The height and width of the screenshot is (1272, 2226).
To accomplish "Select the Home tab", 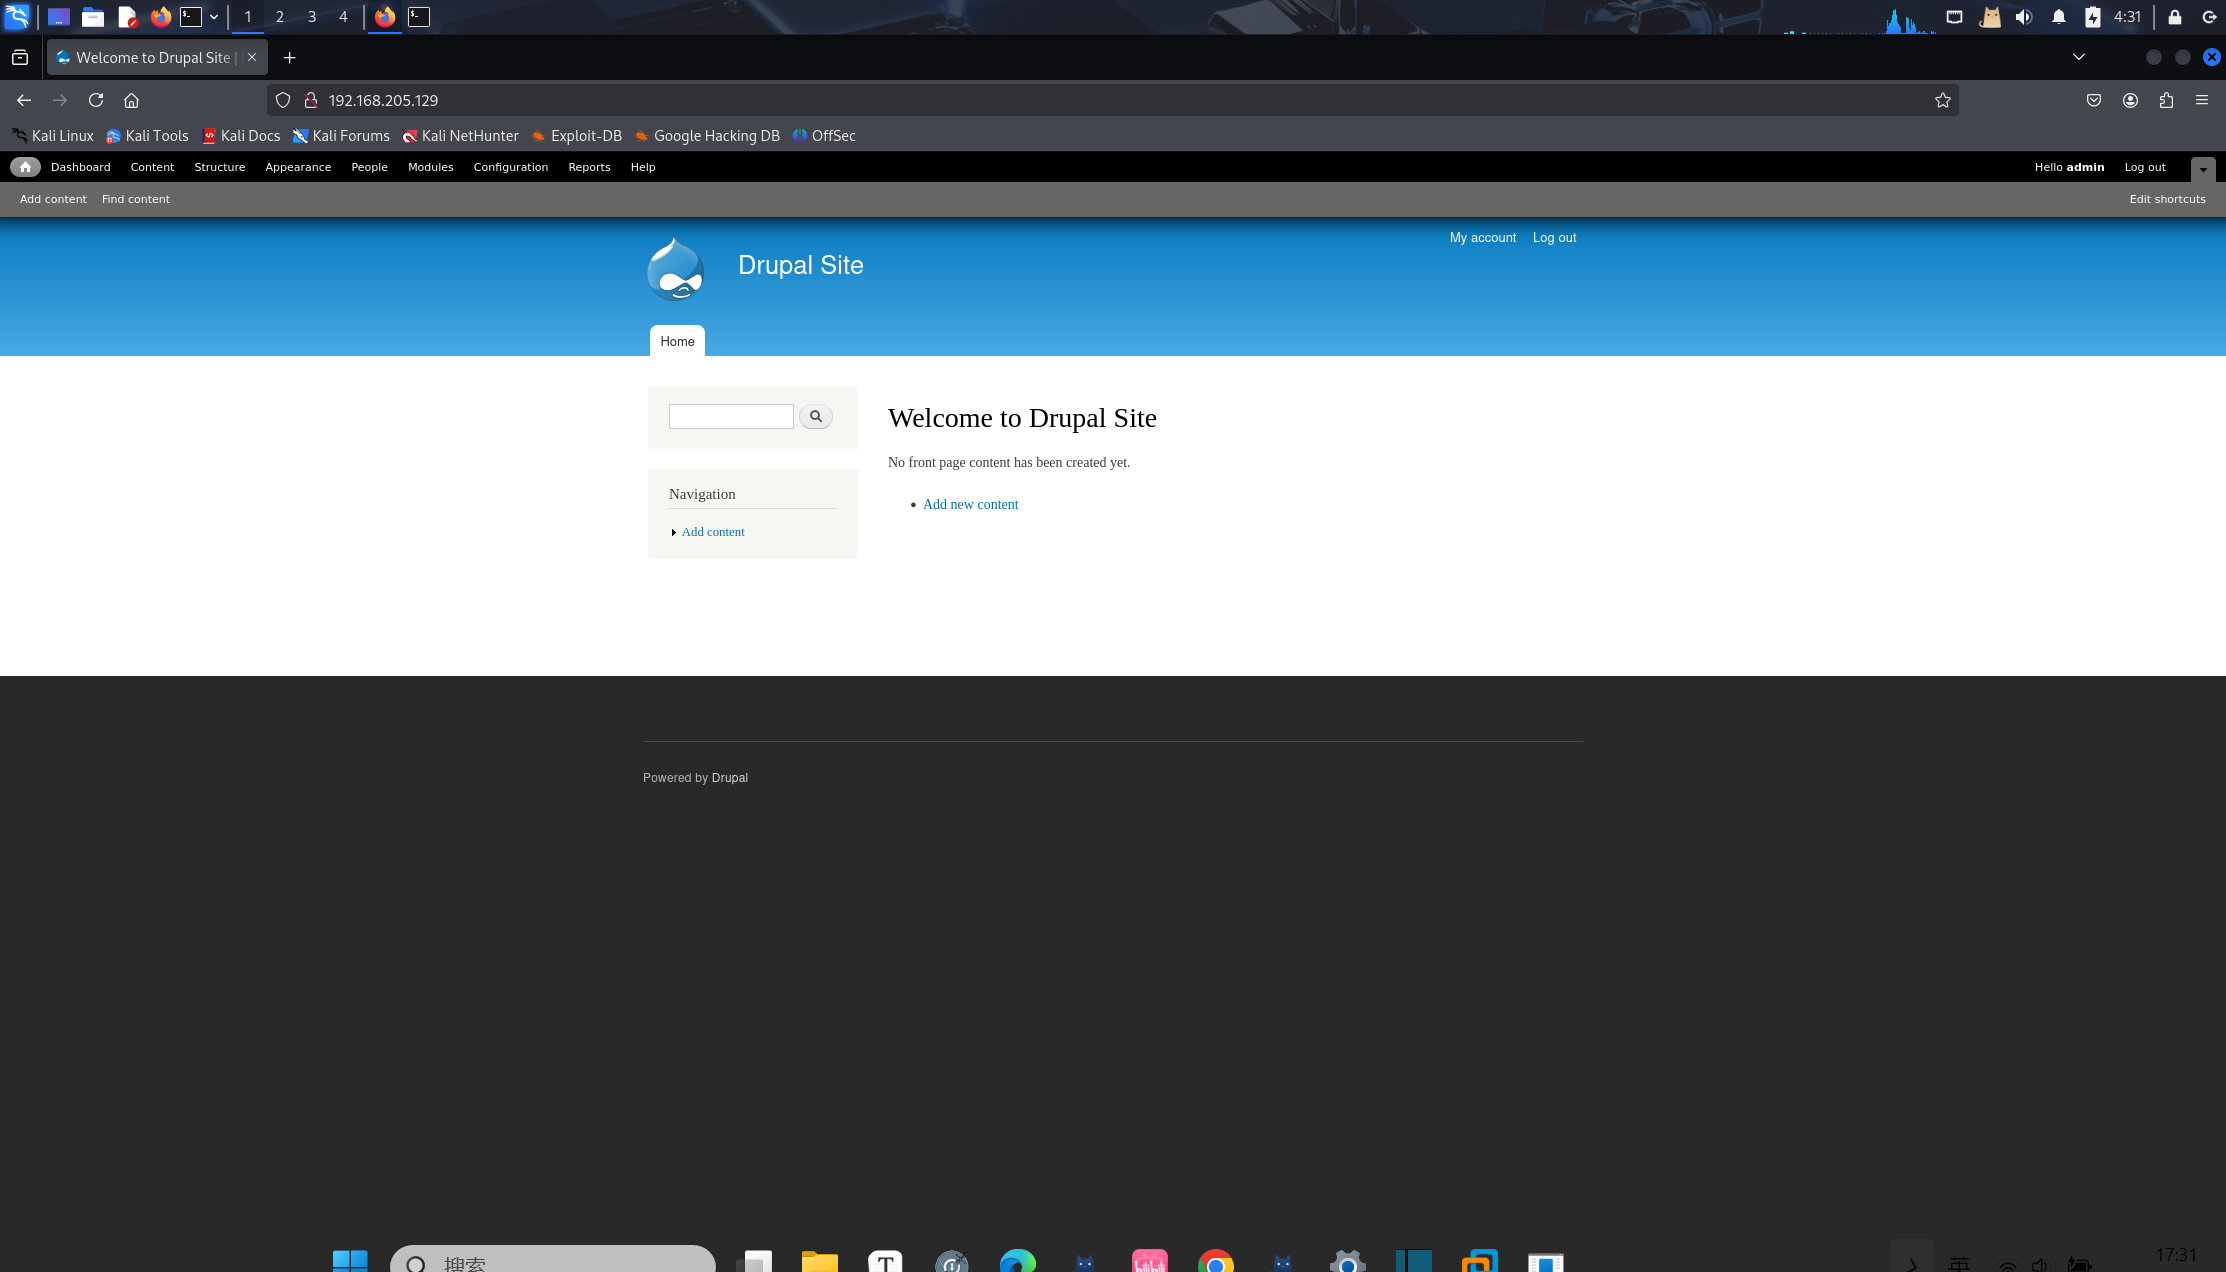I will [677, 341].
